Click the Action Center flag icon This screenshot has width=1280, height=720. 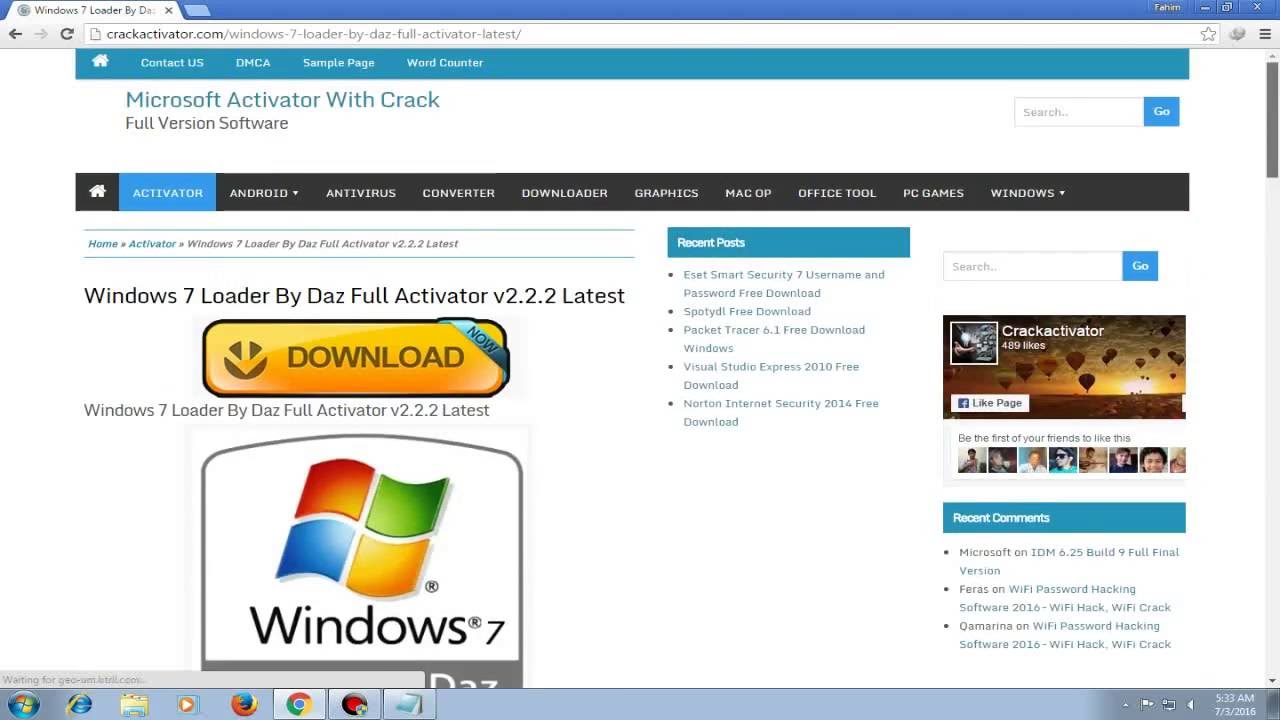coord(1147,705)
